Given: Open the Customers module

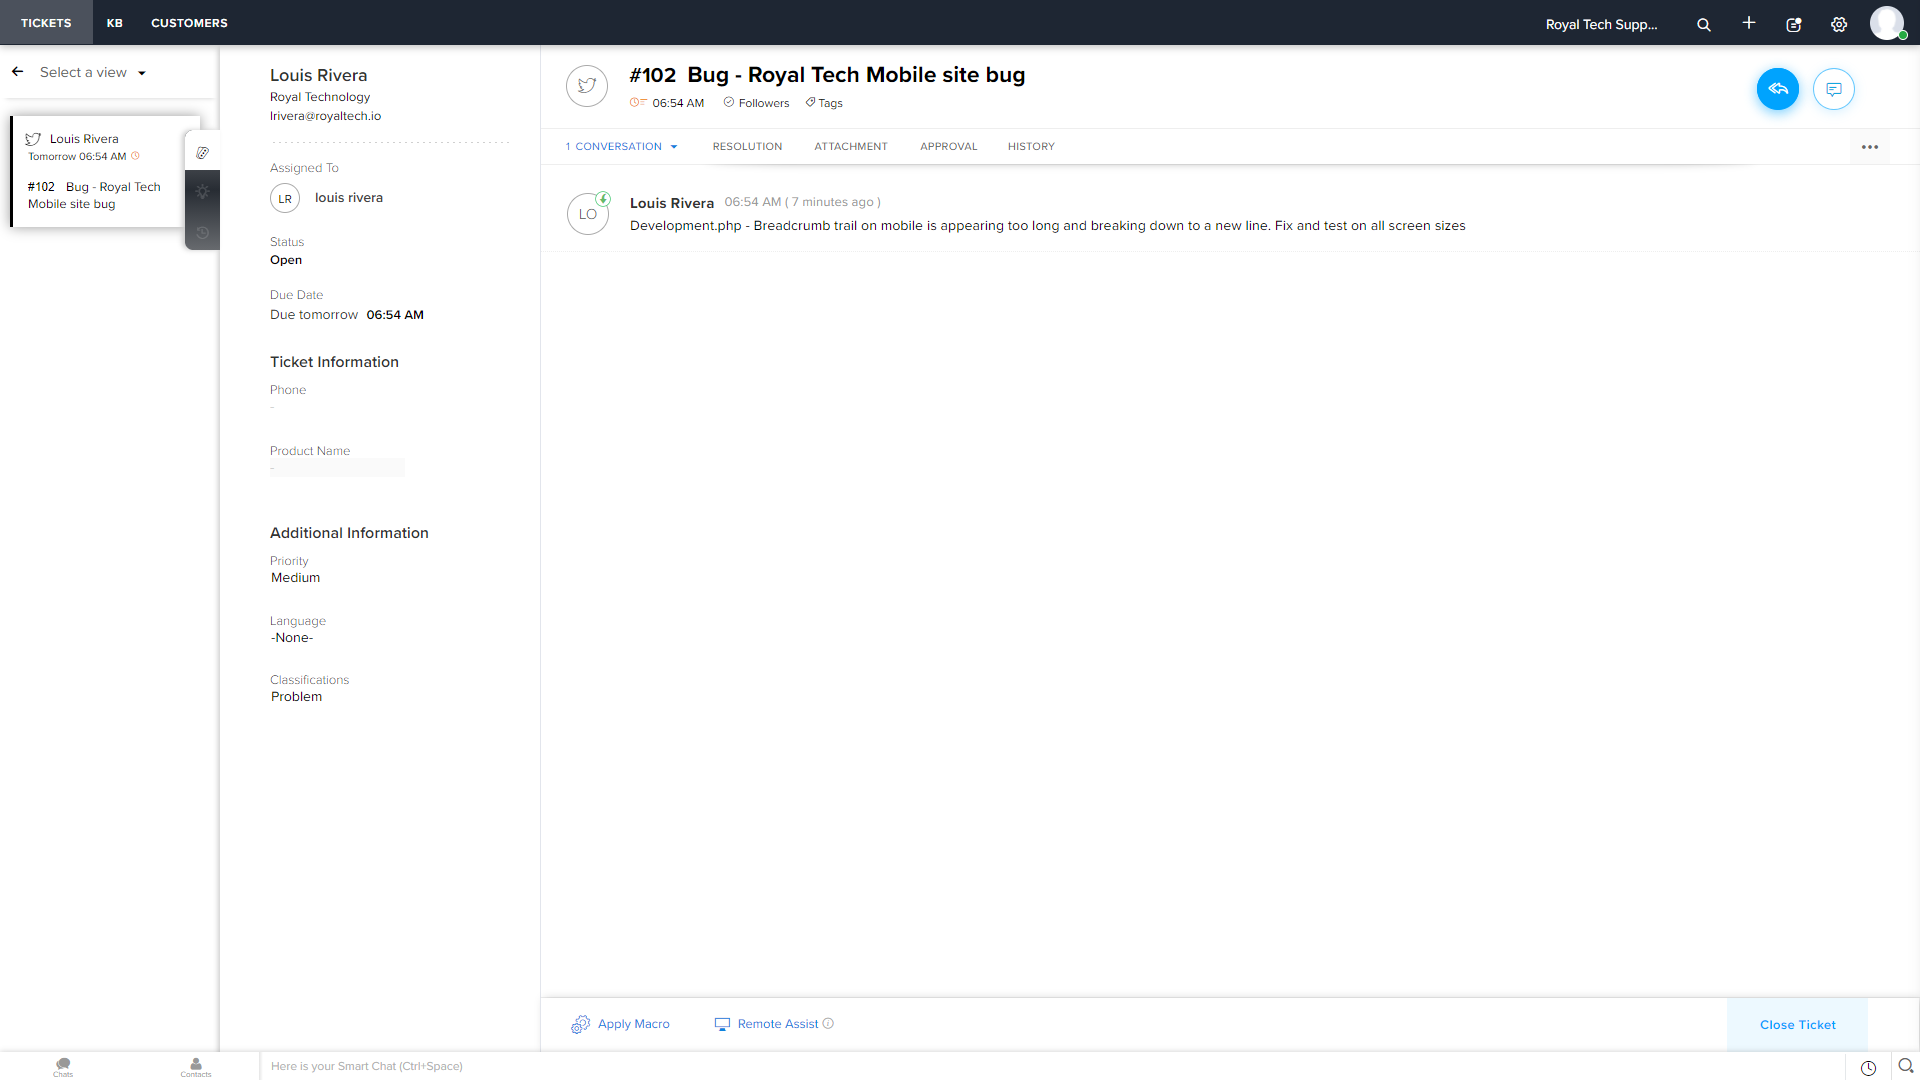Looking at the screenshot, I should 188,22.
